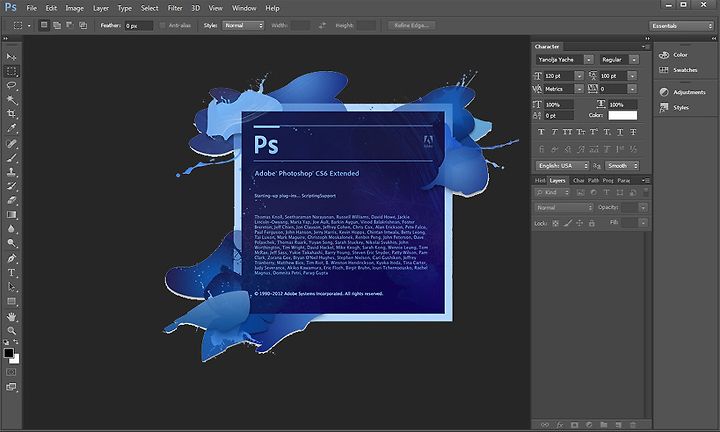
Task: Open the Metrics kerning dropdown
Action: click(x=579, y=89)
